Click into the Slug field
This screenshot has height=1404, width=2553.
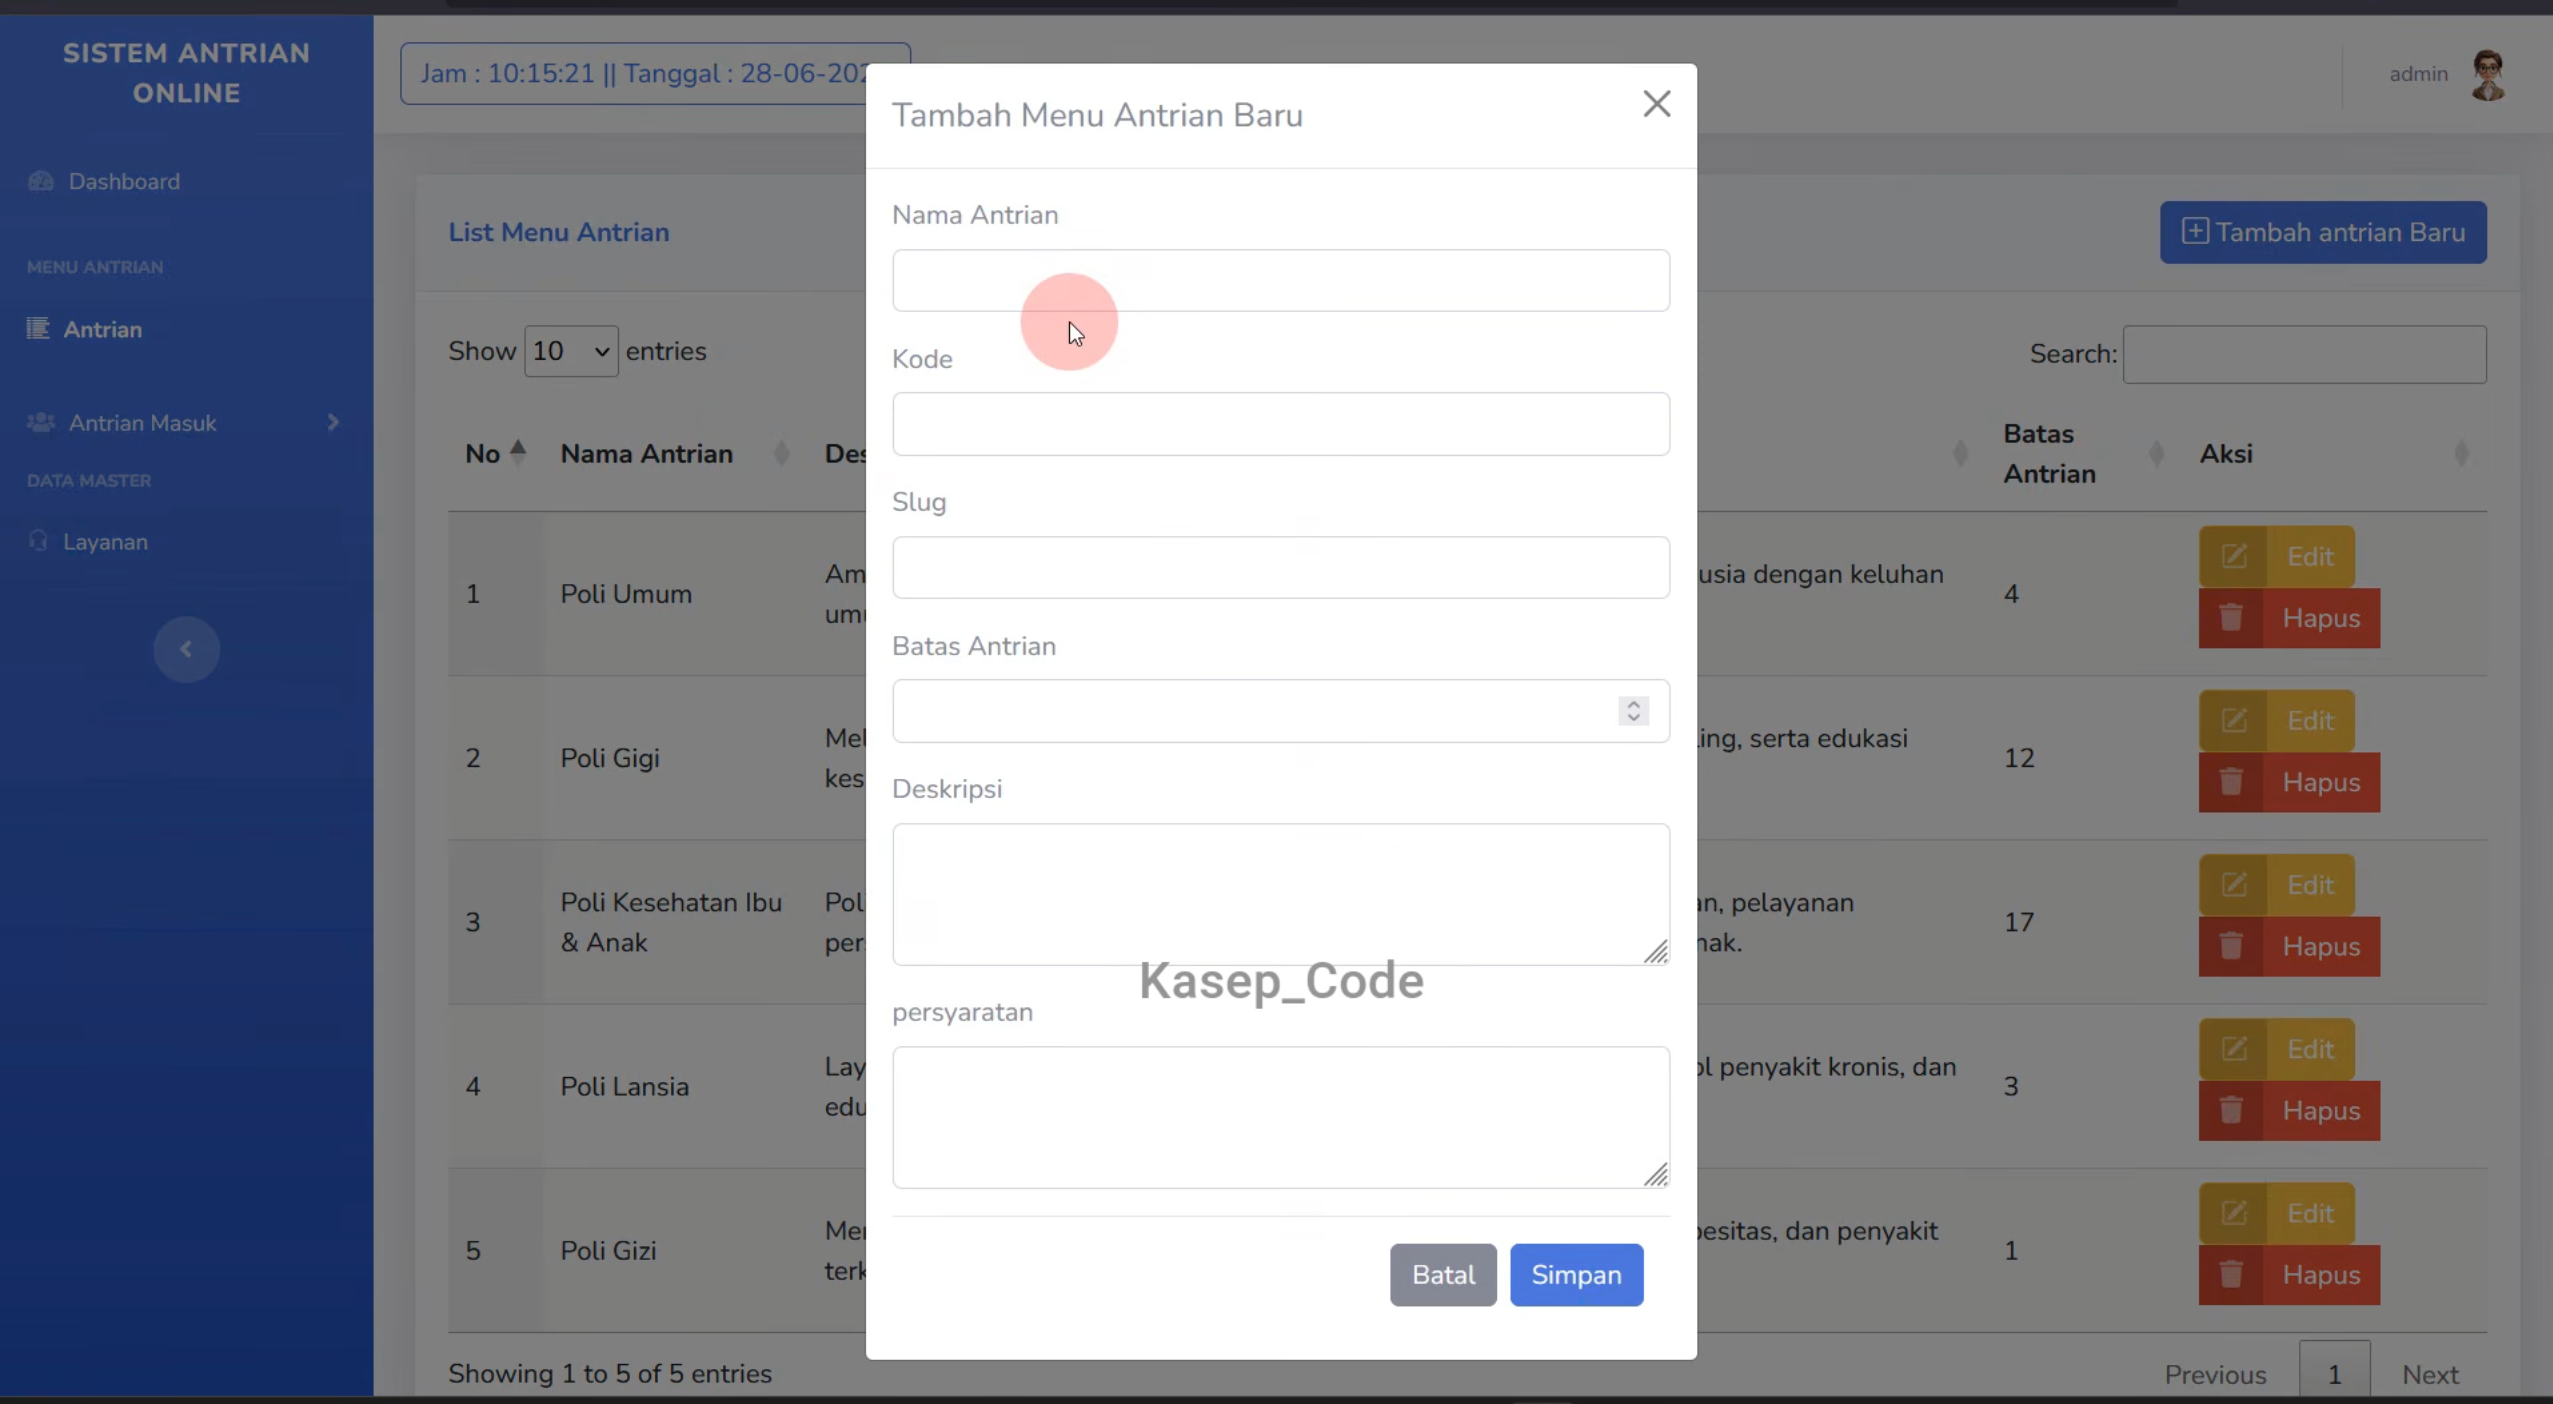point(1280,567)
